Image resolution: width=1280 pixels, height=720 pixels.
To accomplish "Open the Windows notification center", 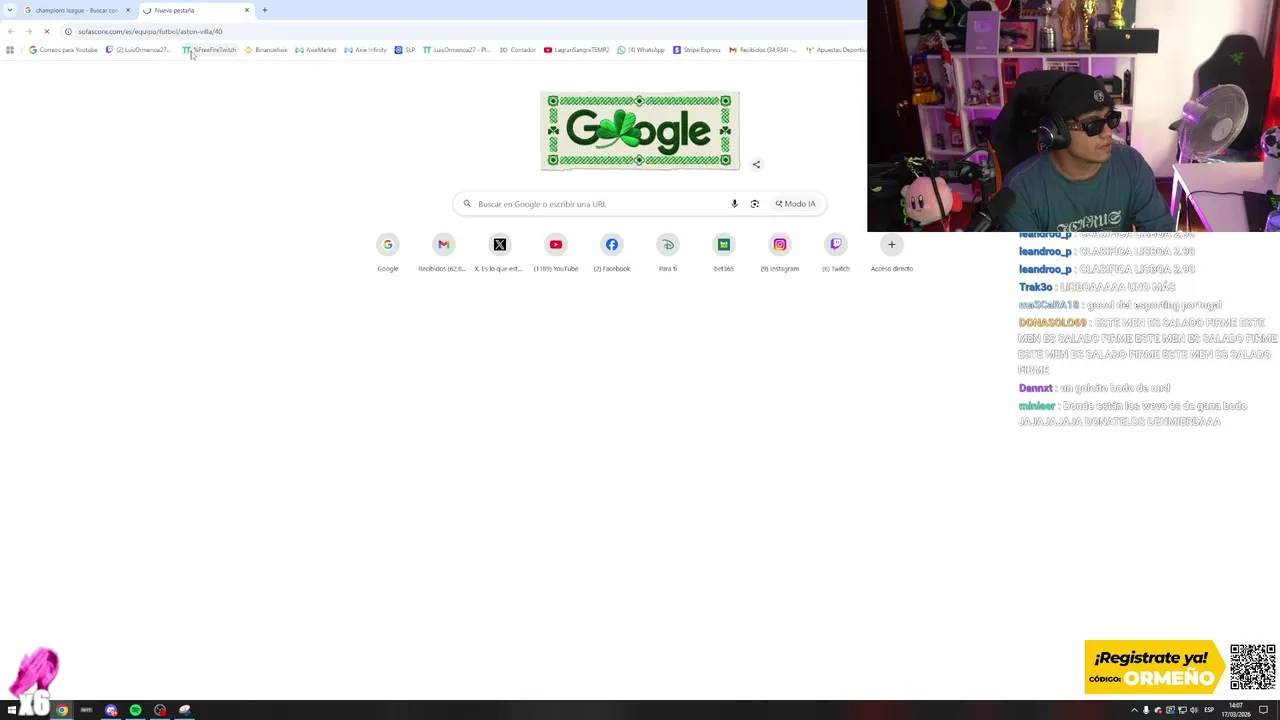I will pos(1263,710).
